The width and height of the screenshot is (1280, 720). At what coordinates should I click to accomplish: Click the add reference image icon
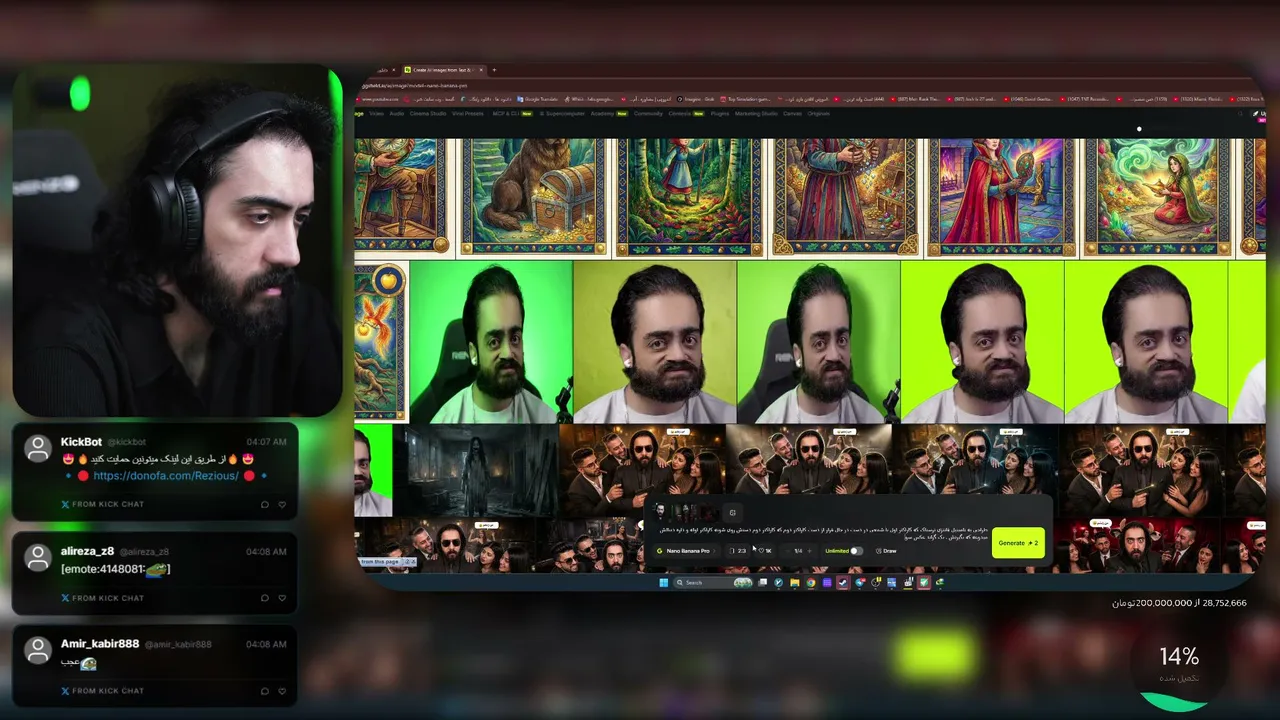click(x=732, y=513)
